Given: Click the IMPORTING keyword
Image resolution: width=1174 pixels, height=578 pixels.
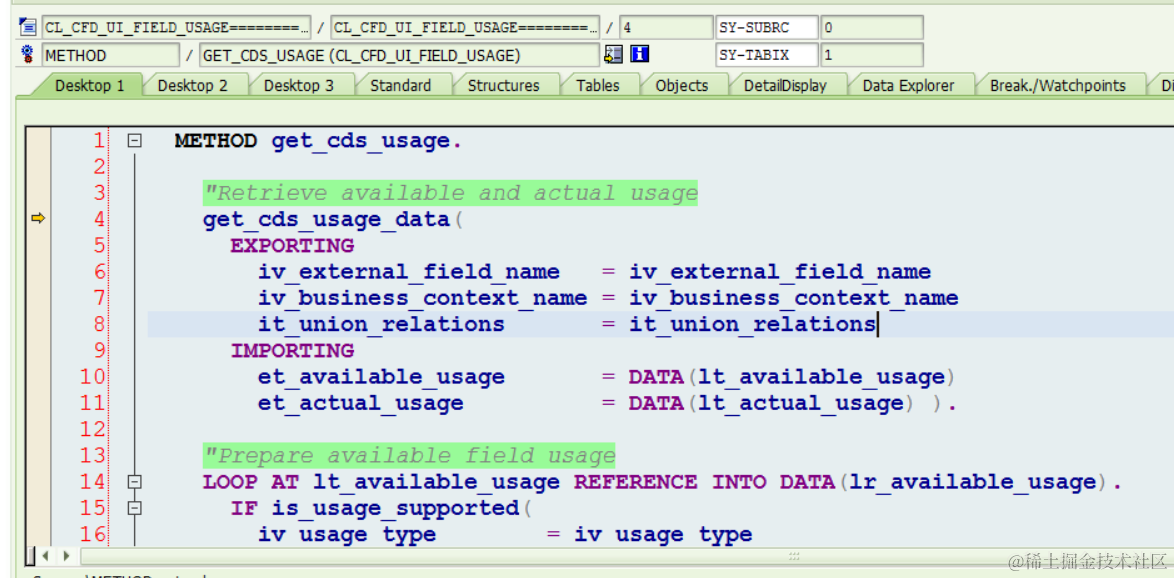Looking at the screenshot, I should [292, 350].
